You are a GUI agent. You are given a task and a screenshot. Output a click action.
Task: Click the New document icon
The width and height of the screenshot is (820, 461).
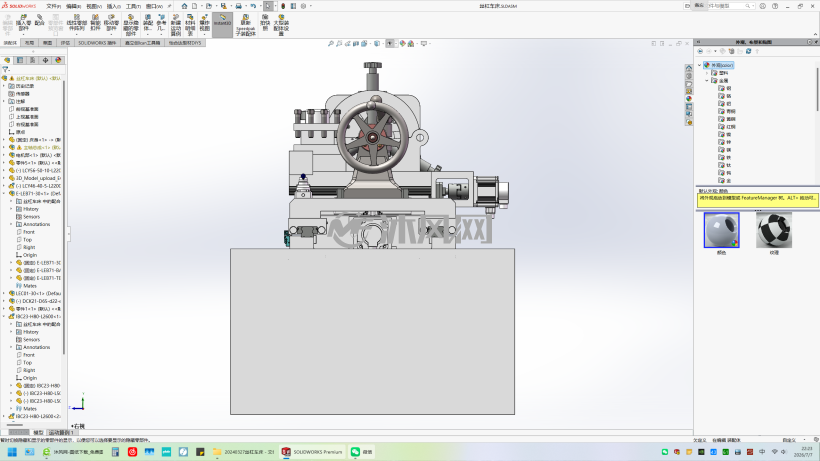(x=195, y=6)
